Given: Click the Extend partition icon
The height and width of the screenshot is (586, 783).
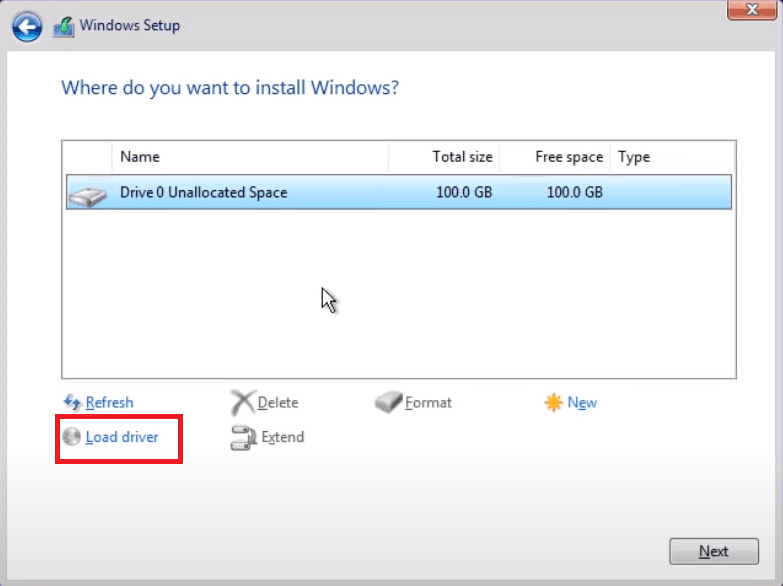Looking at the screenshot, I should (x=243, y=438).
